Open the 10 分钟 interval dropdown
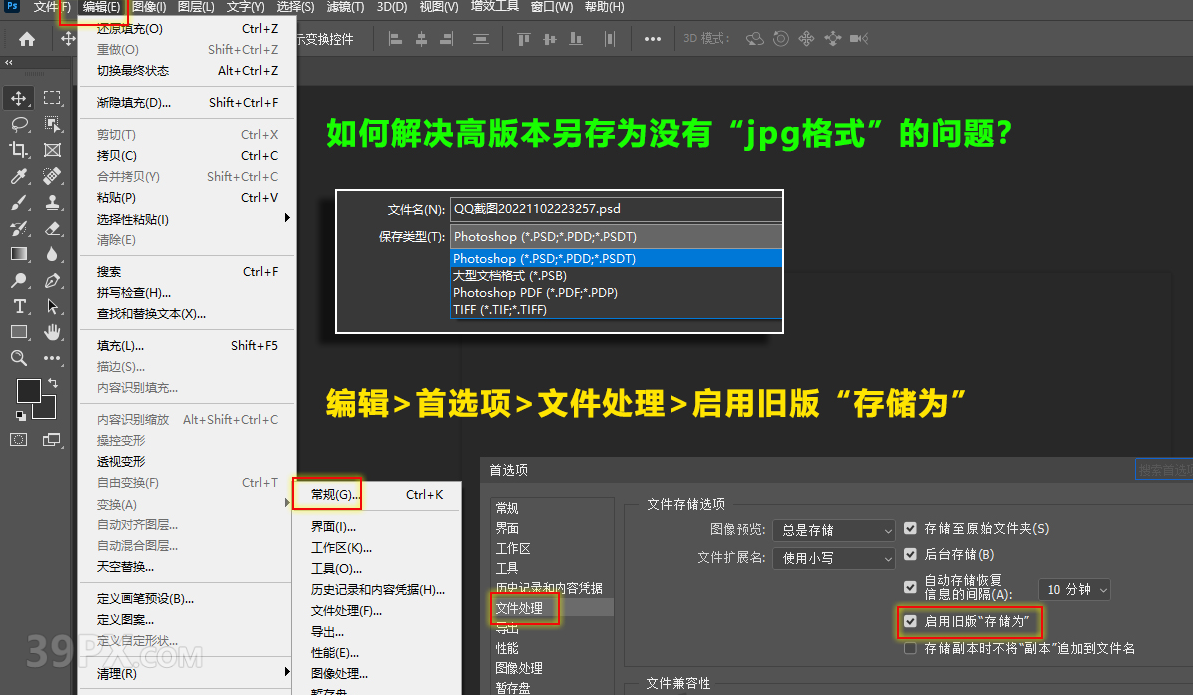Viewport: 1193px width, 695px height. tap(1074, 589)
